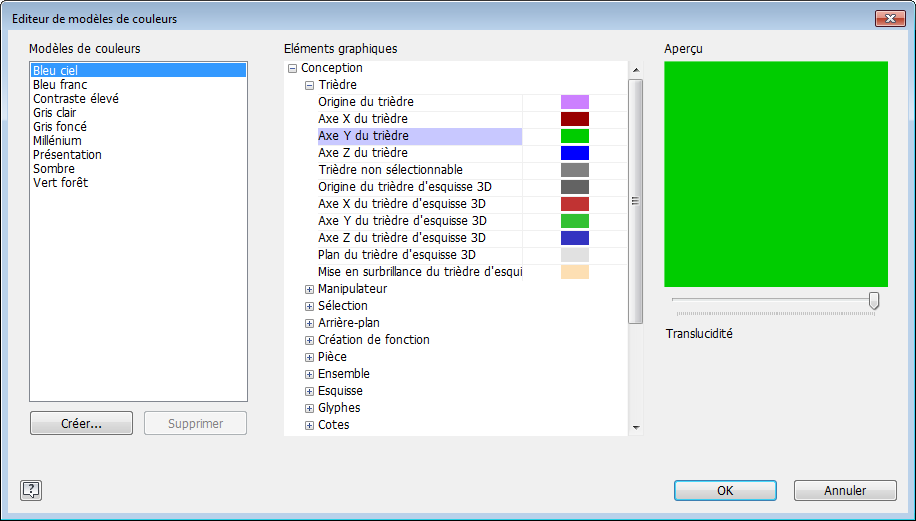Click the green swatch for Axe Y du trièdre
Image resolution: width=916 pixels, height=521 pixels.
pos(575,136)
